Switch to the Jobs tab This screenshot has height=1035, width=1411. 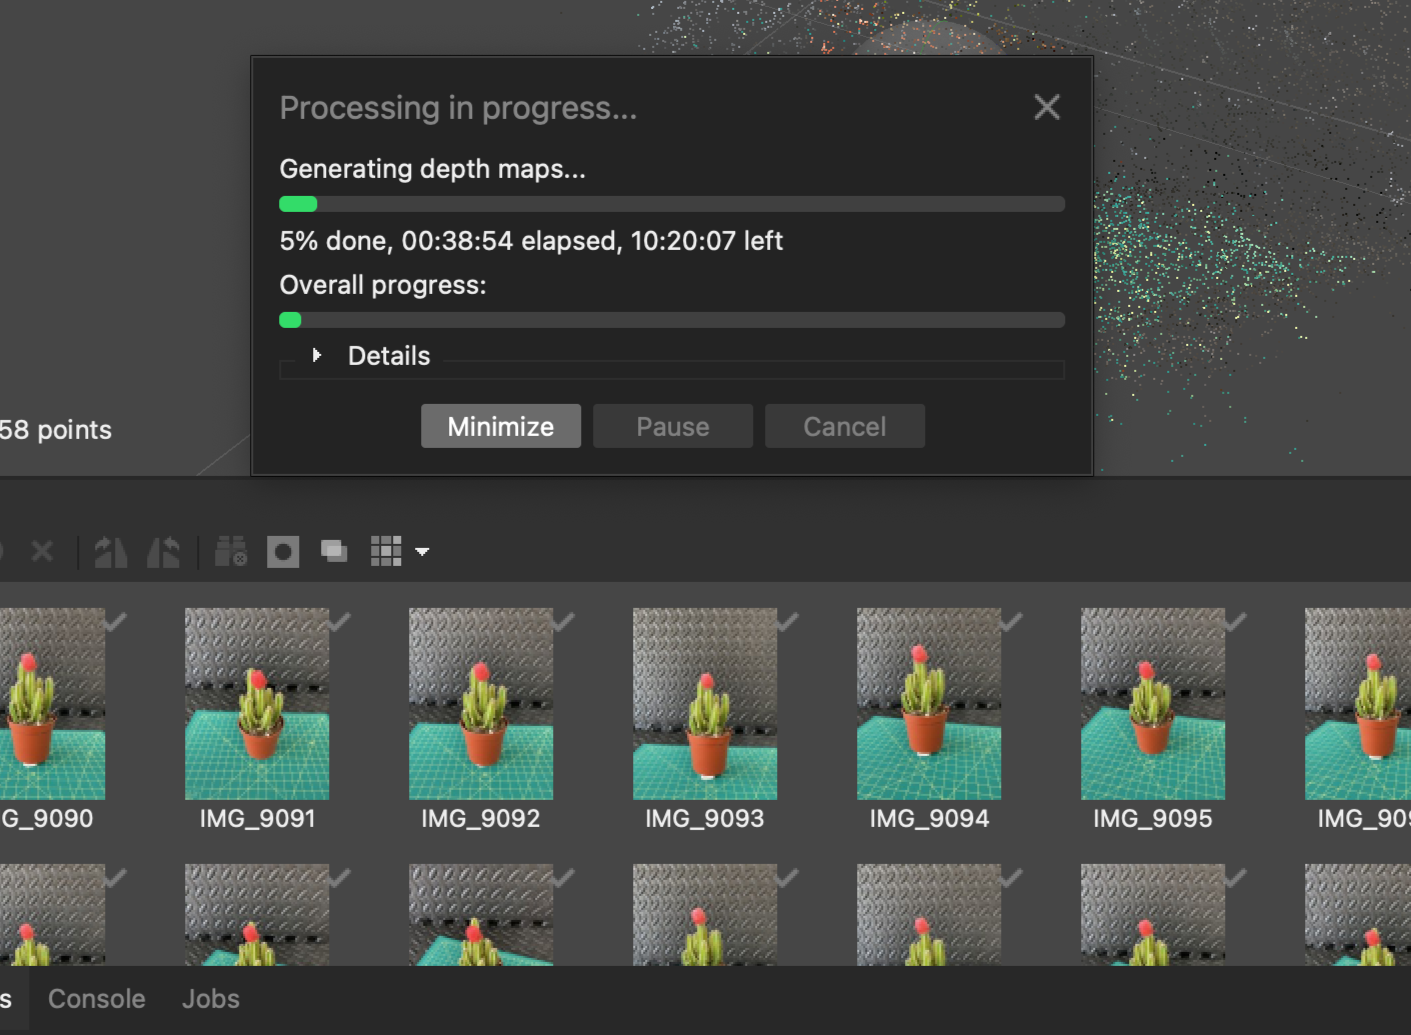click(211, 999)
